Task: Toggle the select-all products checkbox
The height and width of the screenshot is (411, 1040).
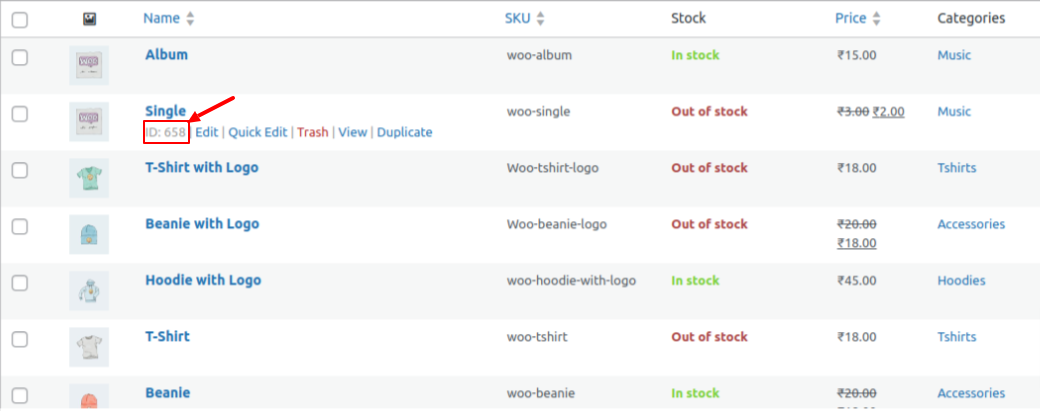Action: tap(20, 19)
